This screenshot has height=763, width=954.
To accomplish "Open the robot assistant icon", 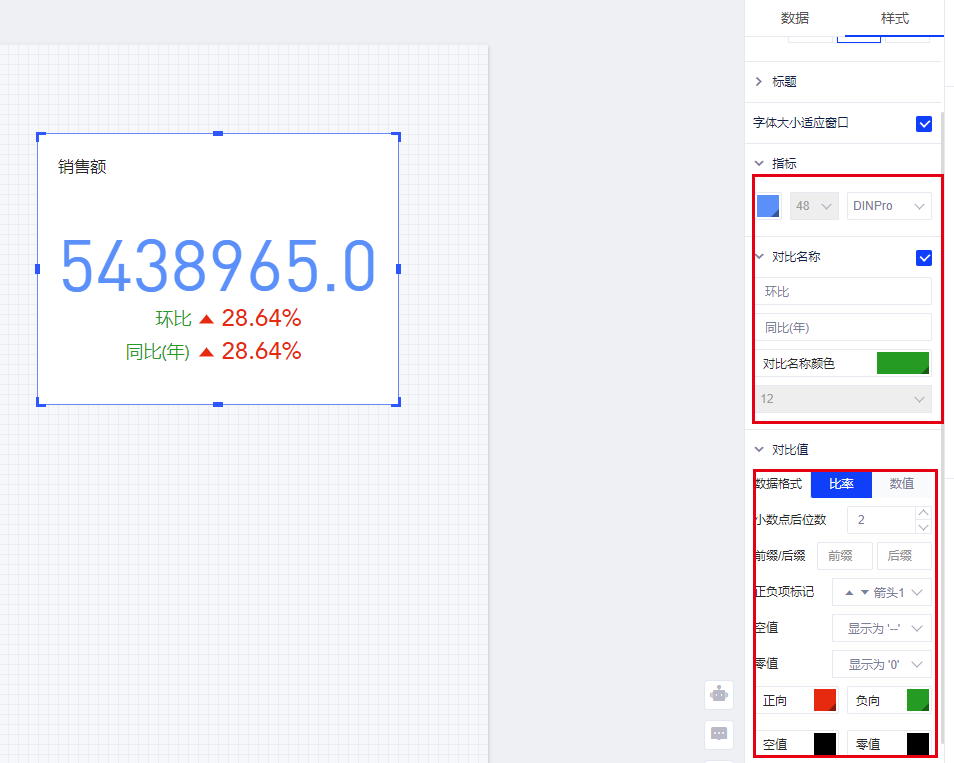I will pos(718,693).
